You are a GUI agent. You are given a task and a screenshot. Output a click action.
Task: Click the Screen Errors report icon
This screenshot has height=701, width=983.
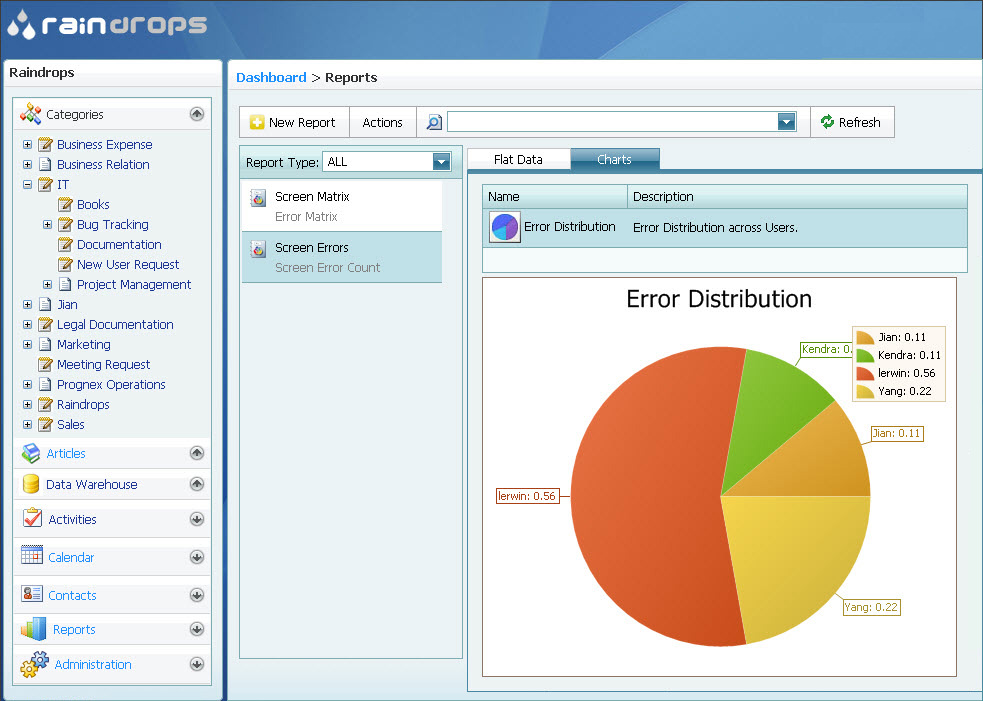click(258, 249)
